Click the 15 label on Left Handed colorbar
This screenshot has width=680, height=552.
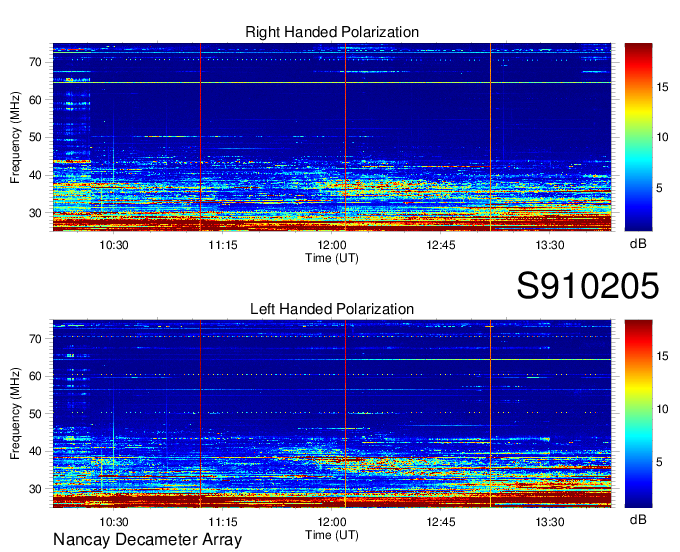(x=662, y=356)
